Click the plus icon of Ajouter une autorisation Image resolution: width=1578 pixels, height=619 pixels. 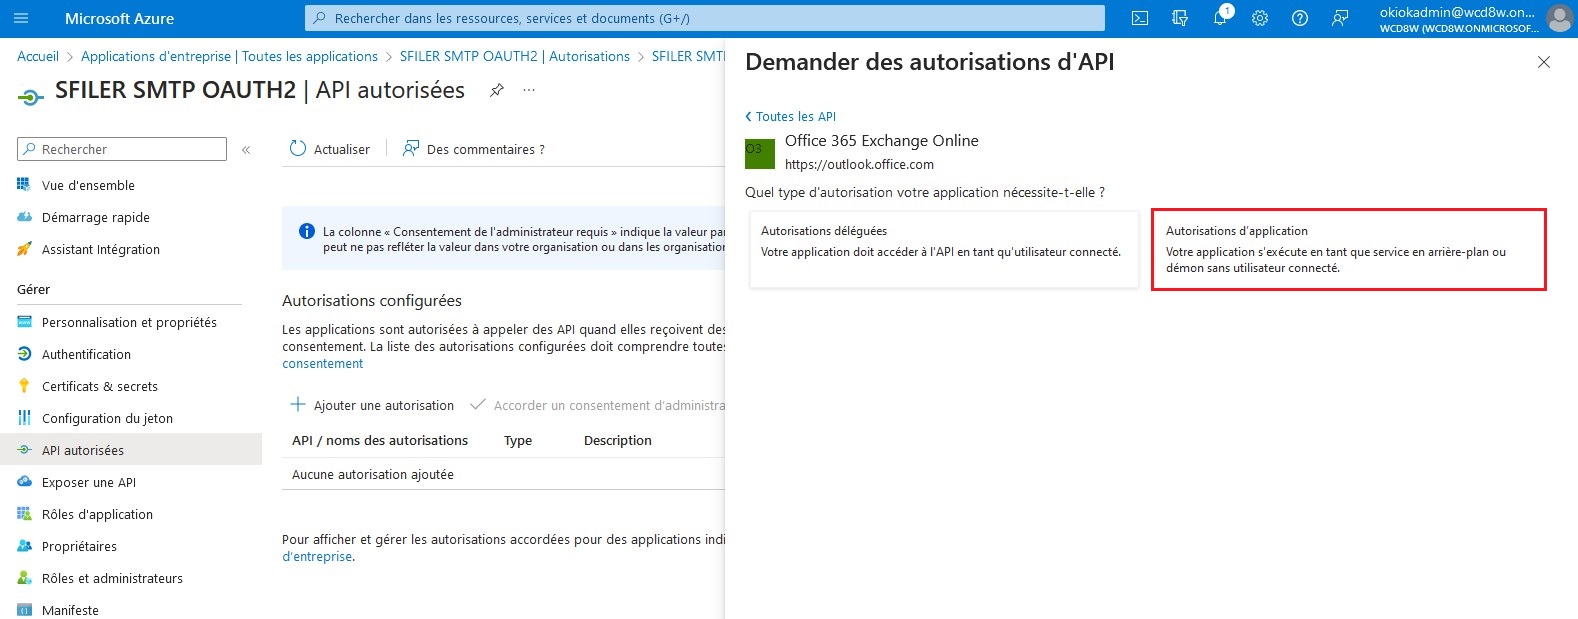tap(297, 405)
